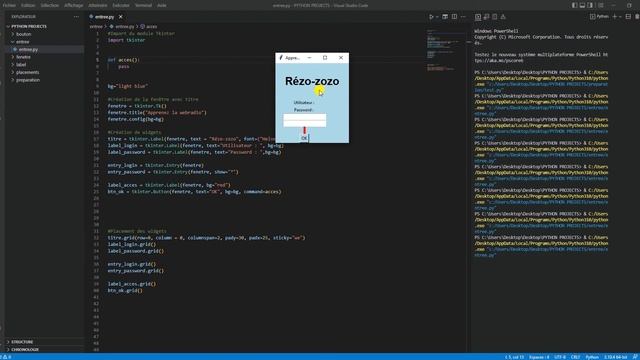Expand the preparation folder
This screenshot has height=360, width=640.
click(44, 80)
